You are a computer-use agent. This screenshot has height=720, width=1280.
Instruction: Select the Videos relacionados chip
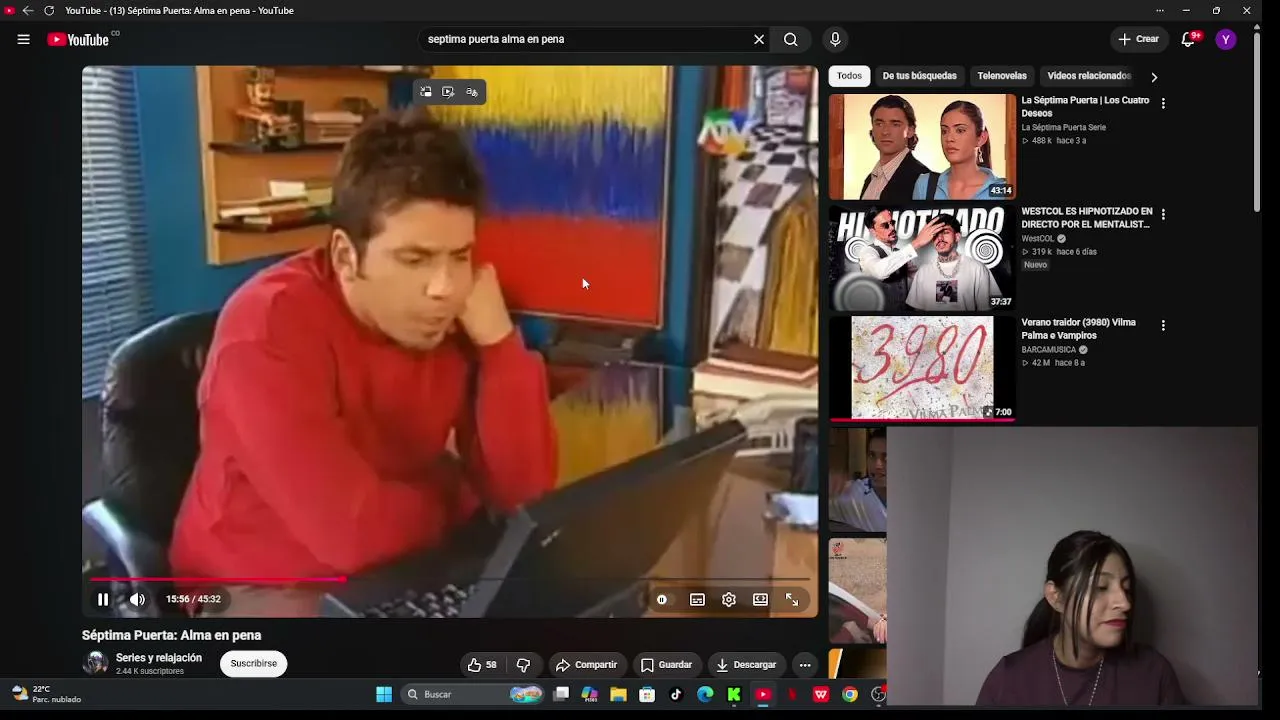(x=1089, y=76)
